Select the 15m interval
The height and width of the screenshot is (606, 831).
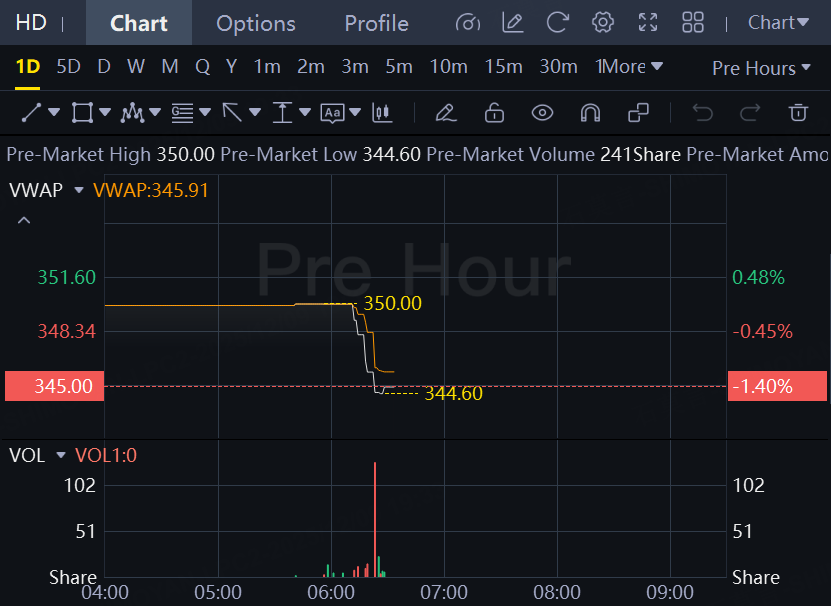coord(503,66)
